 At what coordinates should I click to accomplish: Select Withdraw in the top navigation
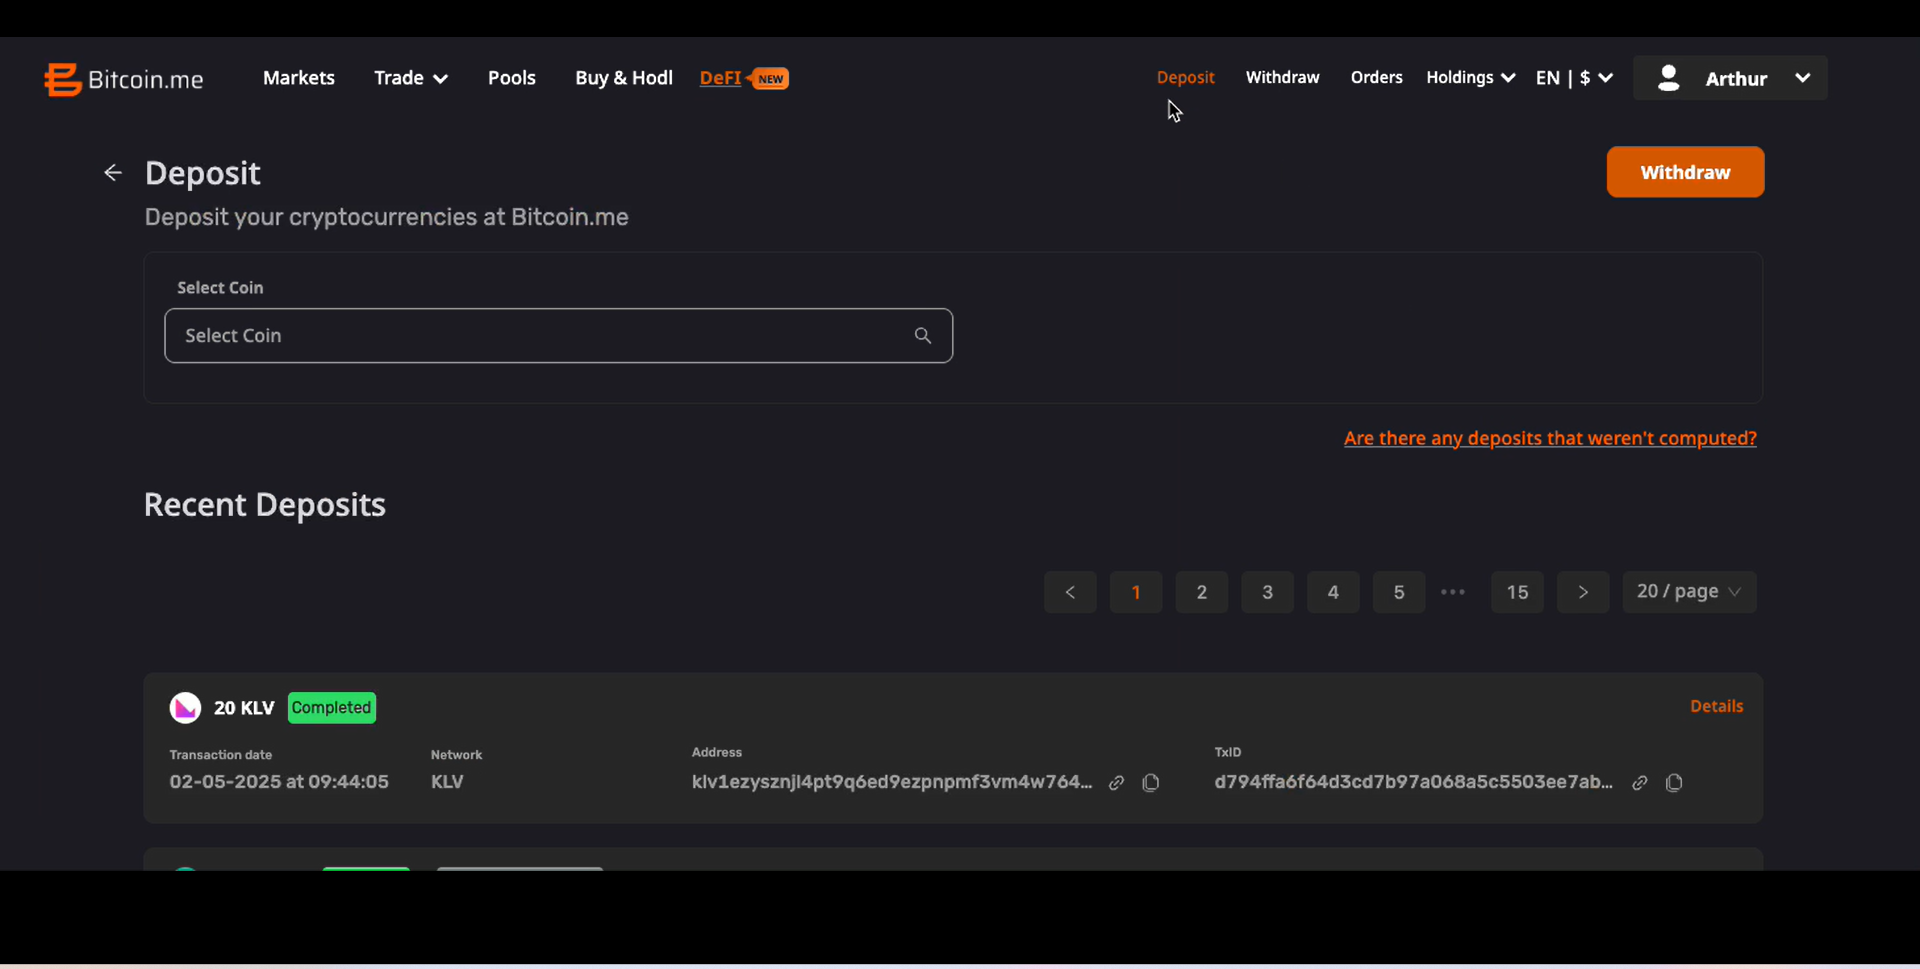[1283, 77]
